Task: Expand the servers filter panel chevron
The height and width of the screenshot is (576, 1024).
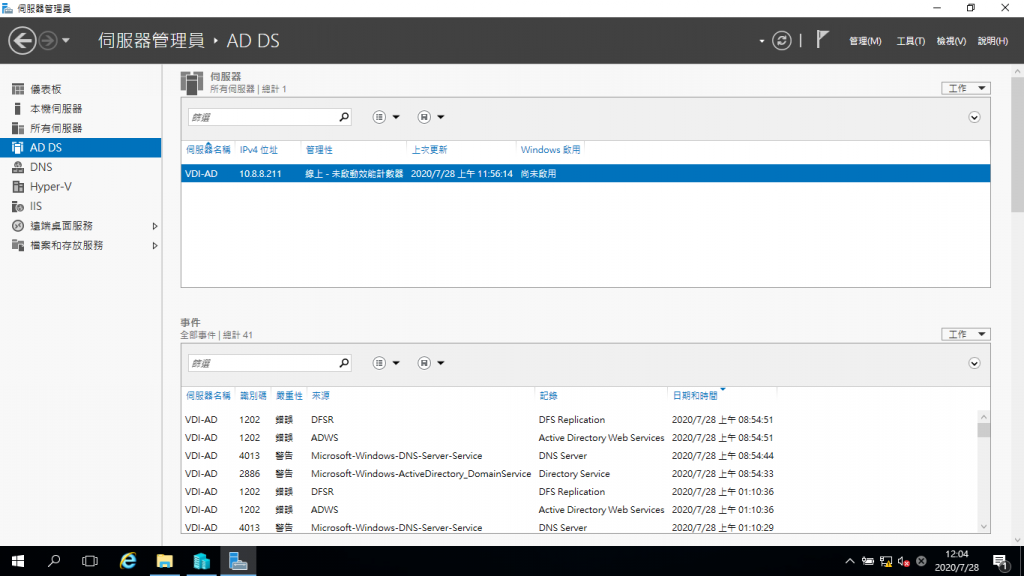Action: point(974,118)
